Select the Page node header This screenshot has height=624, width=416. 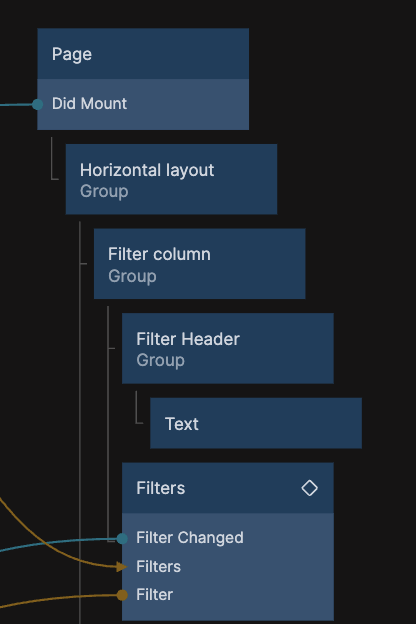(x=143, y=54)
